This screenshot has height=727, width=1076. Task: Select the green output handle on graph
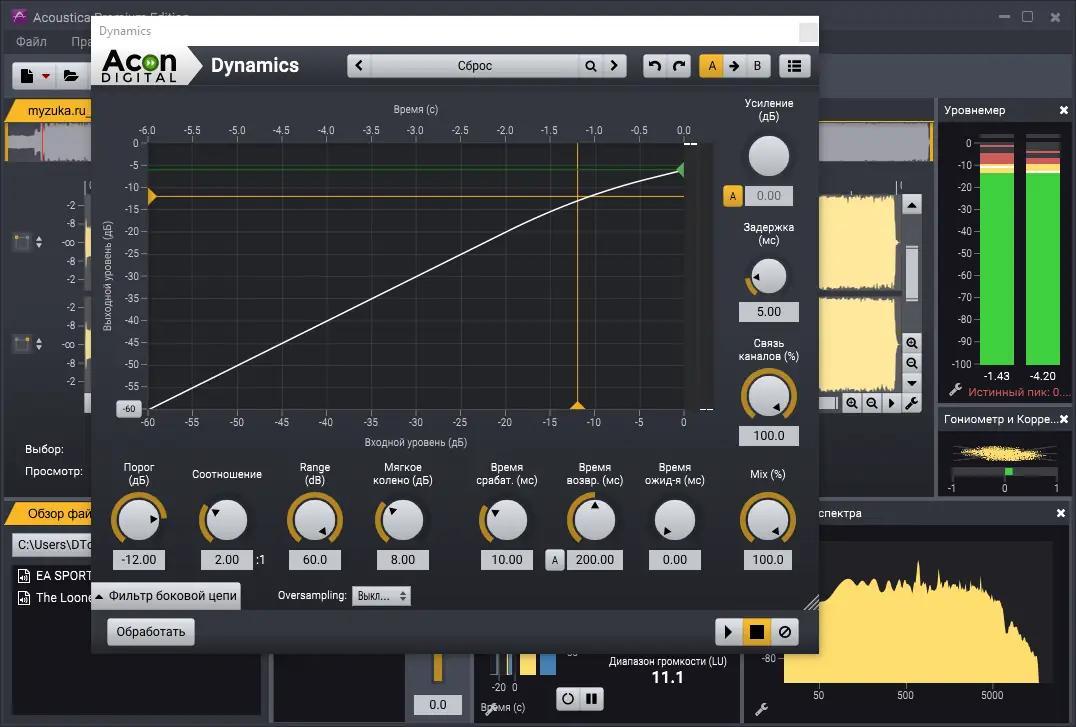point(680,169)
